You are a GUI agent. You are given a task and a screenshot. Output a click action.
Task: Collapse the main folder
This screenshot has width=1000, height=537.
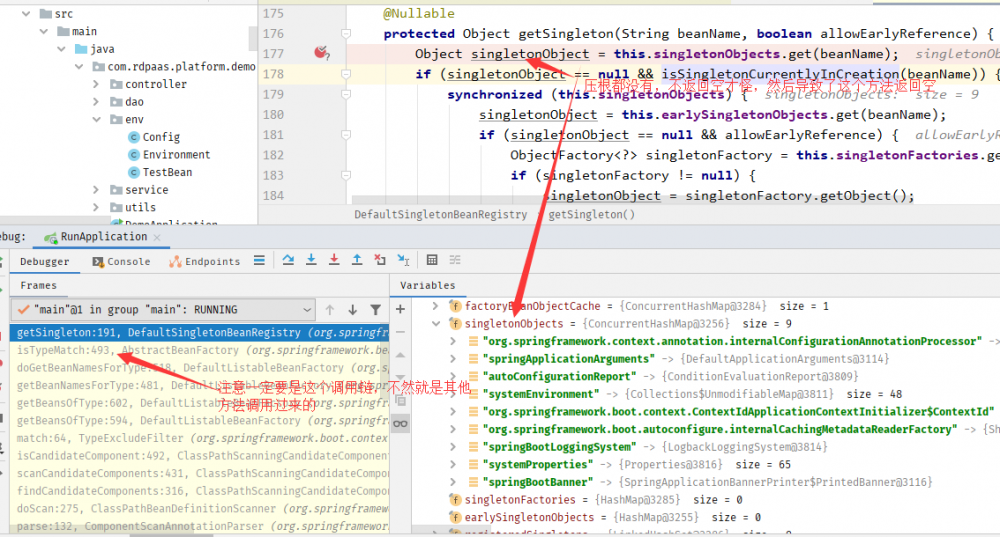(x=43, y=31)
